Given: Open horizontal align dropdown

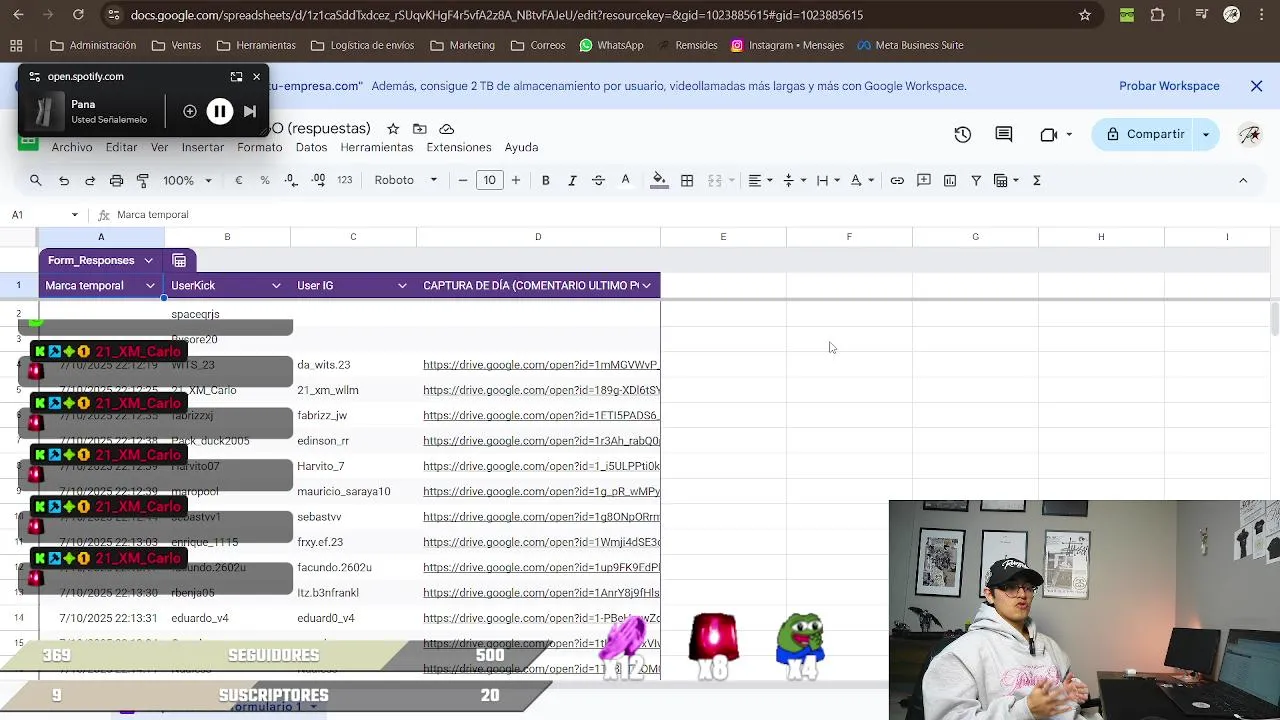Looking at the screenshot, I should [x=761, y=180].
